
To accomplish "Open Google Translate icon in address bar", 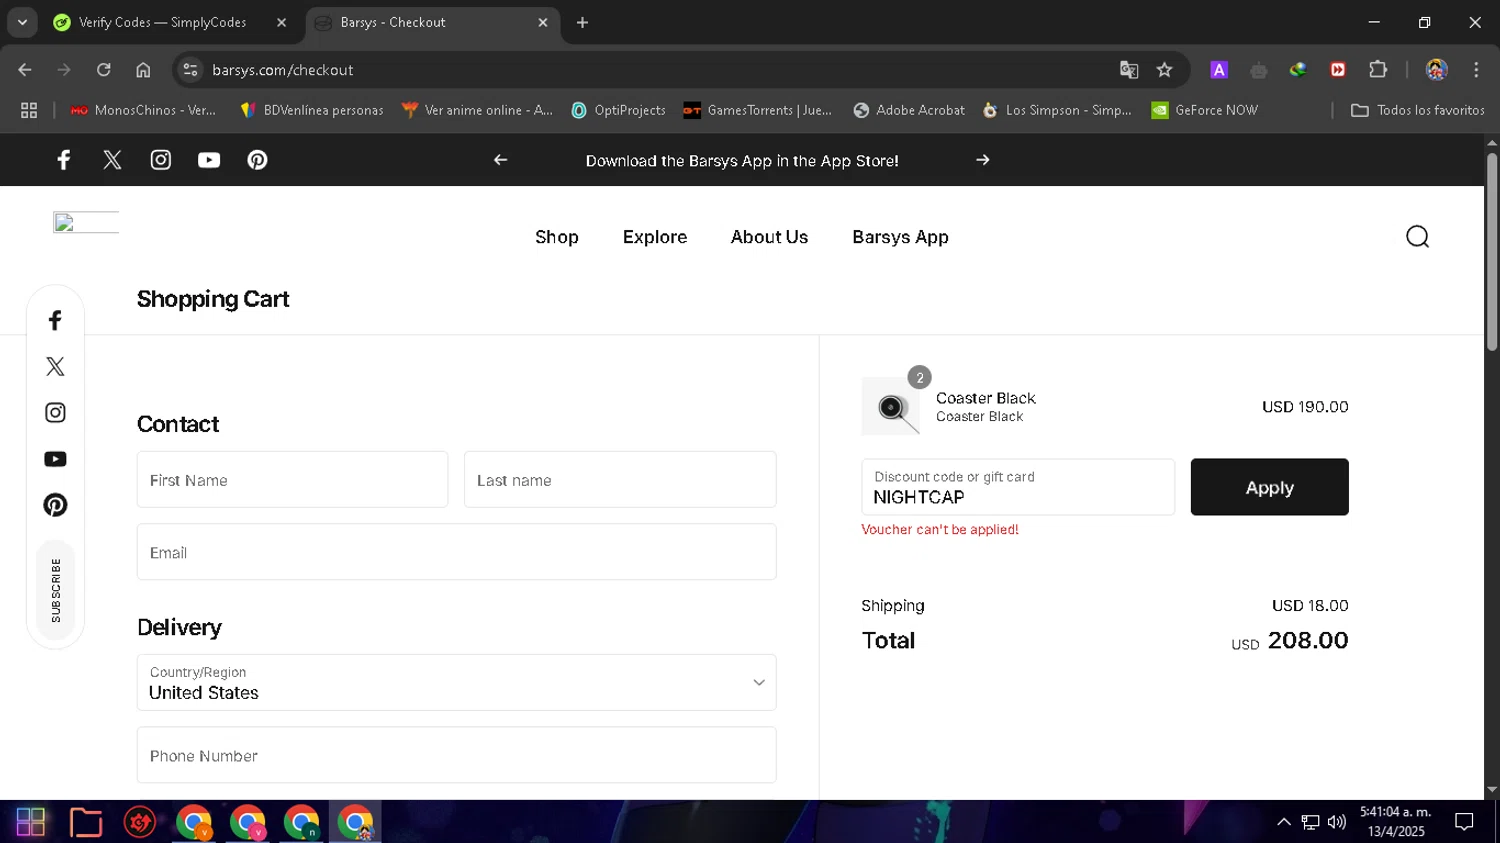I will (1129, 70).
